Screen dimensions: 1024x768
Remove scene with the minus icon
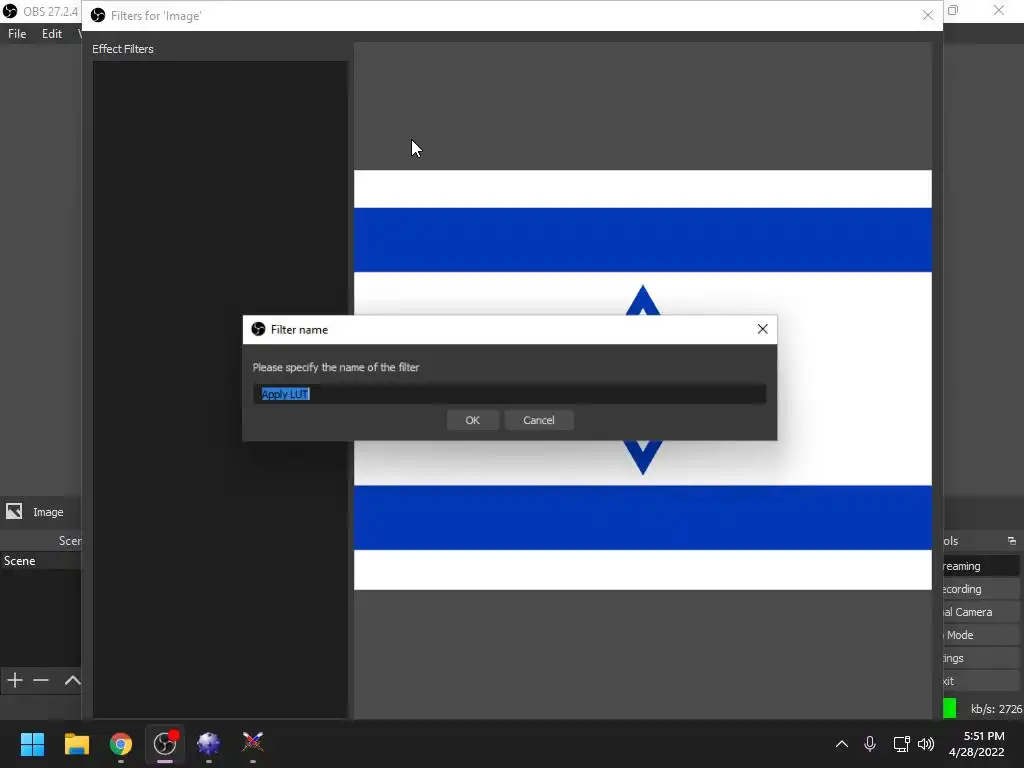click(41, 680)
